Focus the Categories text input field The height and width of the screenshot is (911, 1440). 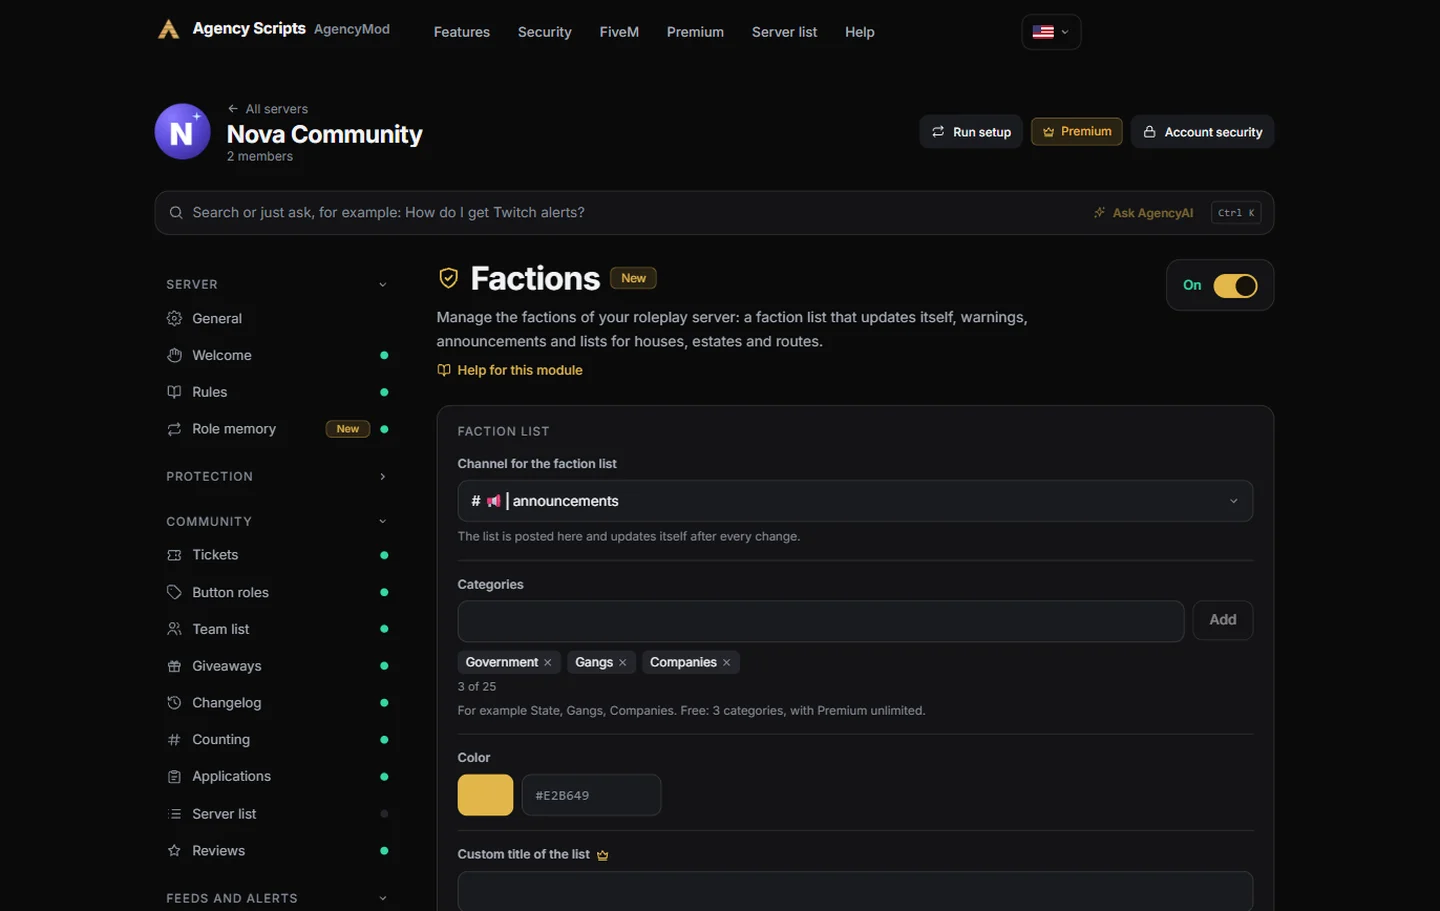[x=821, y=621]
